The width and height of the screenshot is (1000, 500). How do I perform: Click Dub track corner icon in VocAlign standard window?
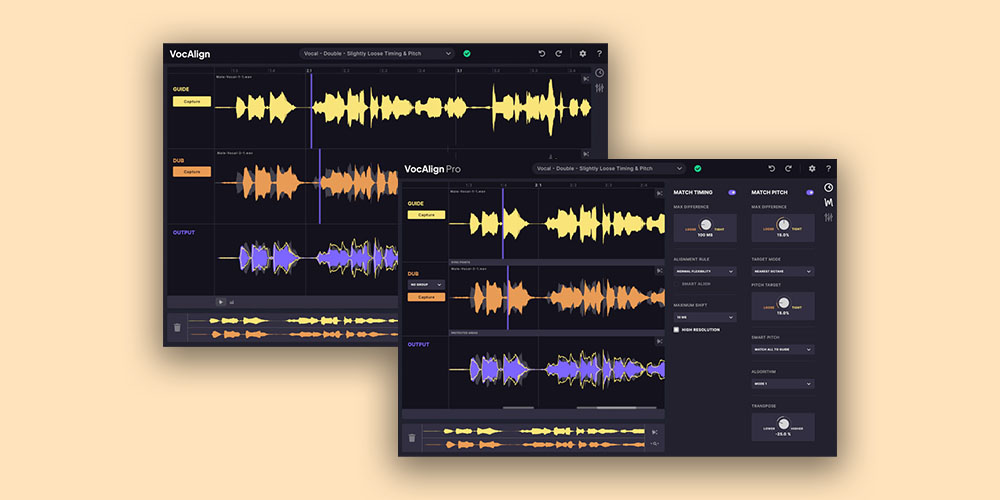coord(586,154)
